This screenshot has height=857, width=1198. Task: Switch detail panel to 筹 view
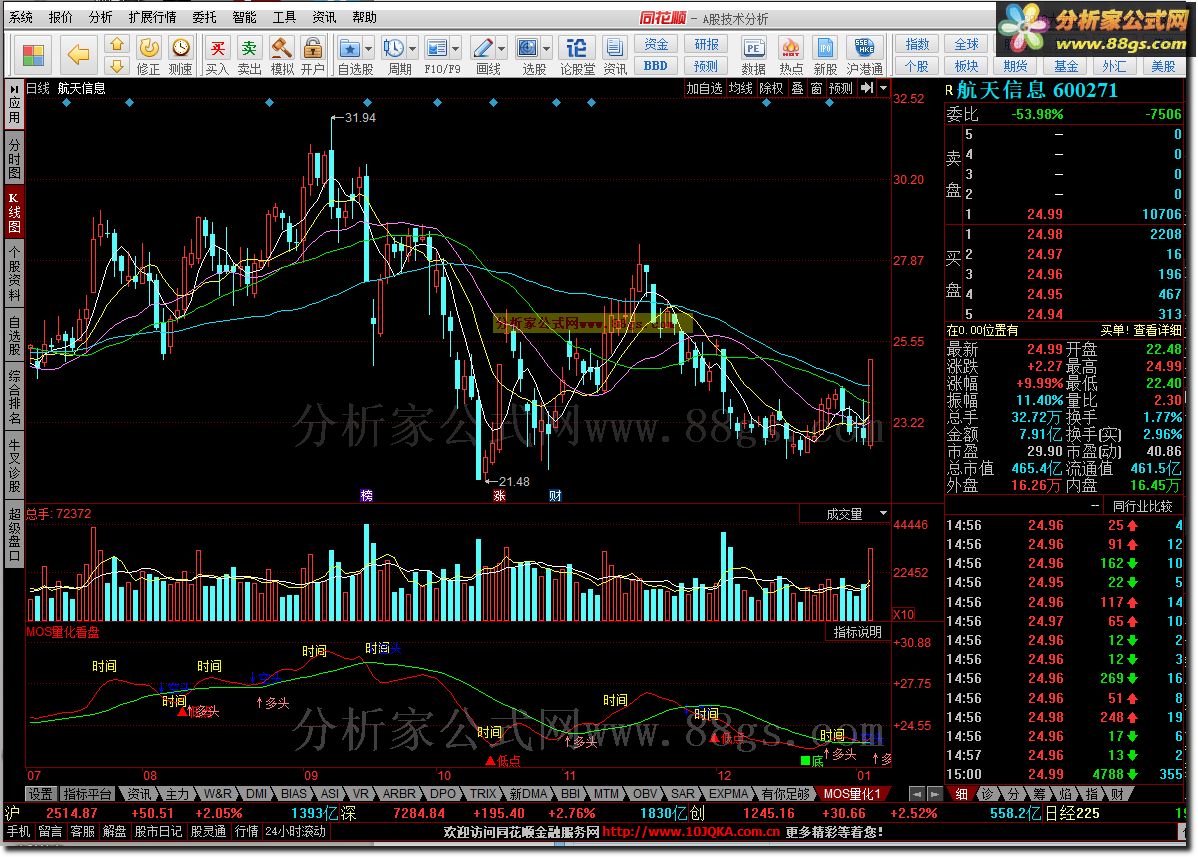point(1039,794)
